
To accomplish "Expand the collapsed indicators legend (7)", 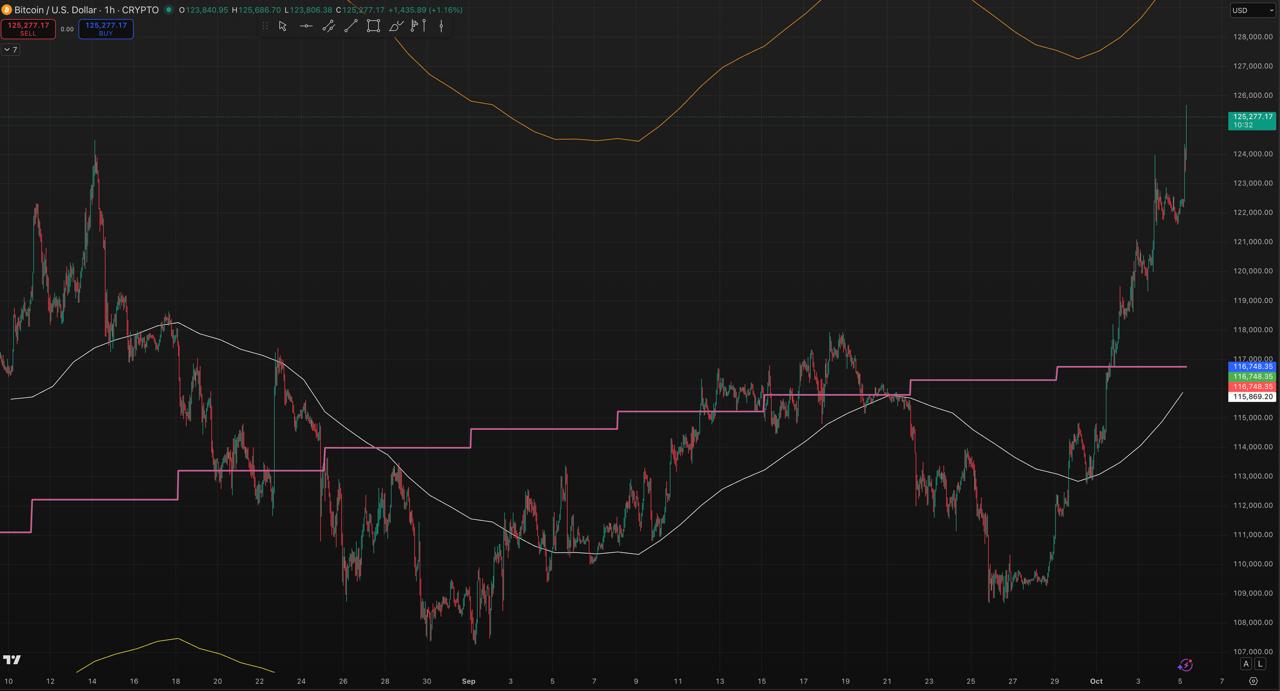I will coord(10,49).
